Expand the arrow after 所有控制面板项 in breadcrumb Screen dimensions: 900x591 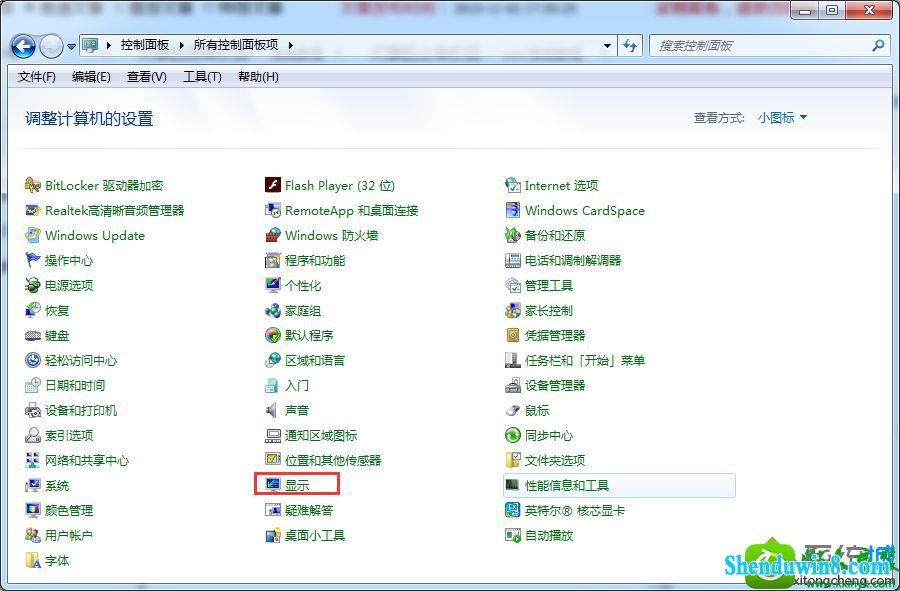coord(290,45)
